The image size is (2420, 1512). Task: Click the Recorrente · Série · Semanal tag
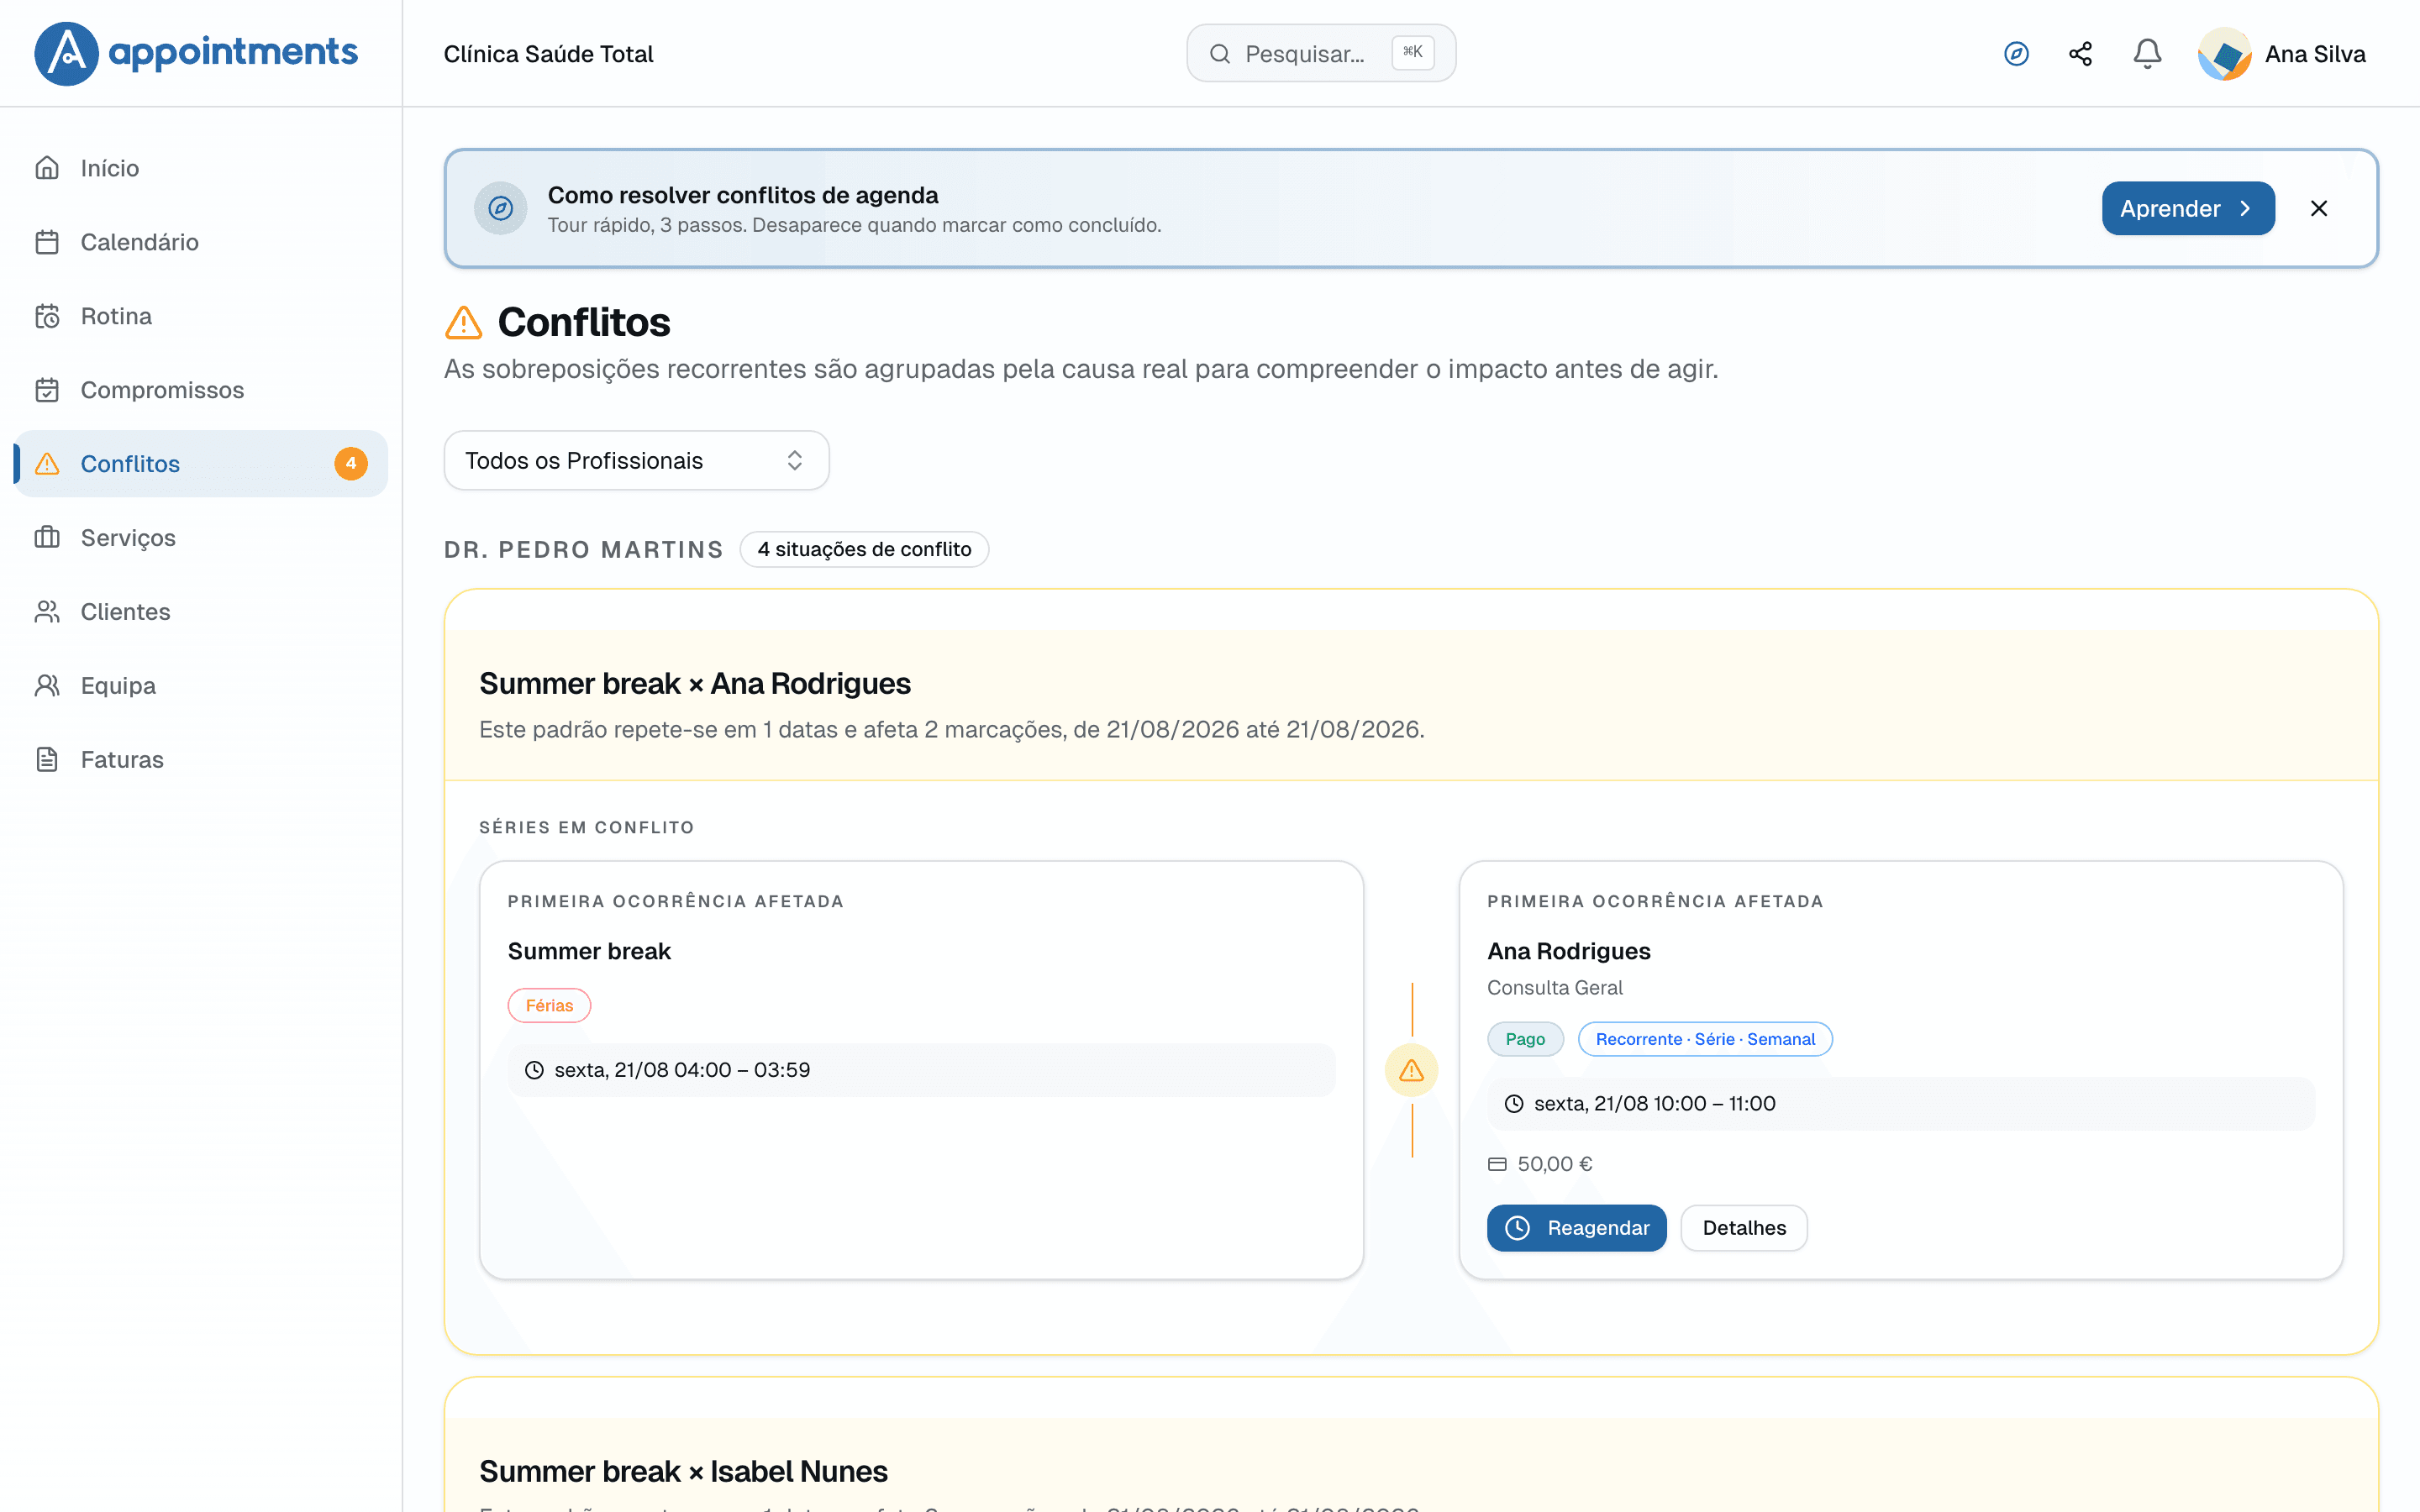pos(1705,1039)
